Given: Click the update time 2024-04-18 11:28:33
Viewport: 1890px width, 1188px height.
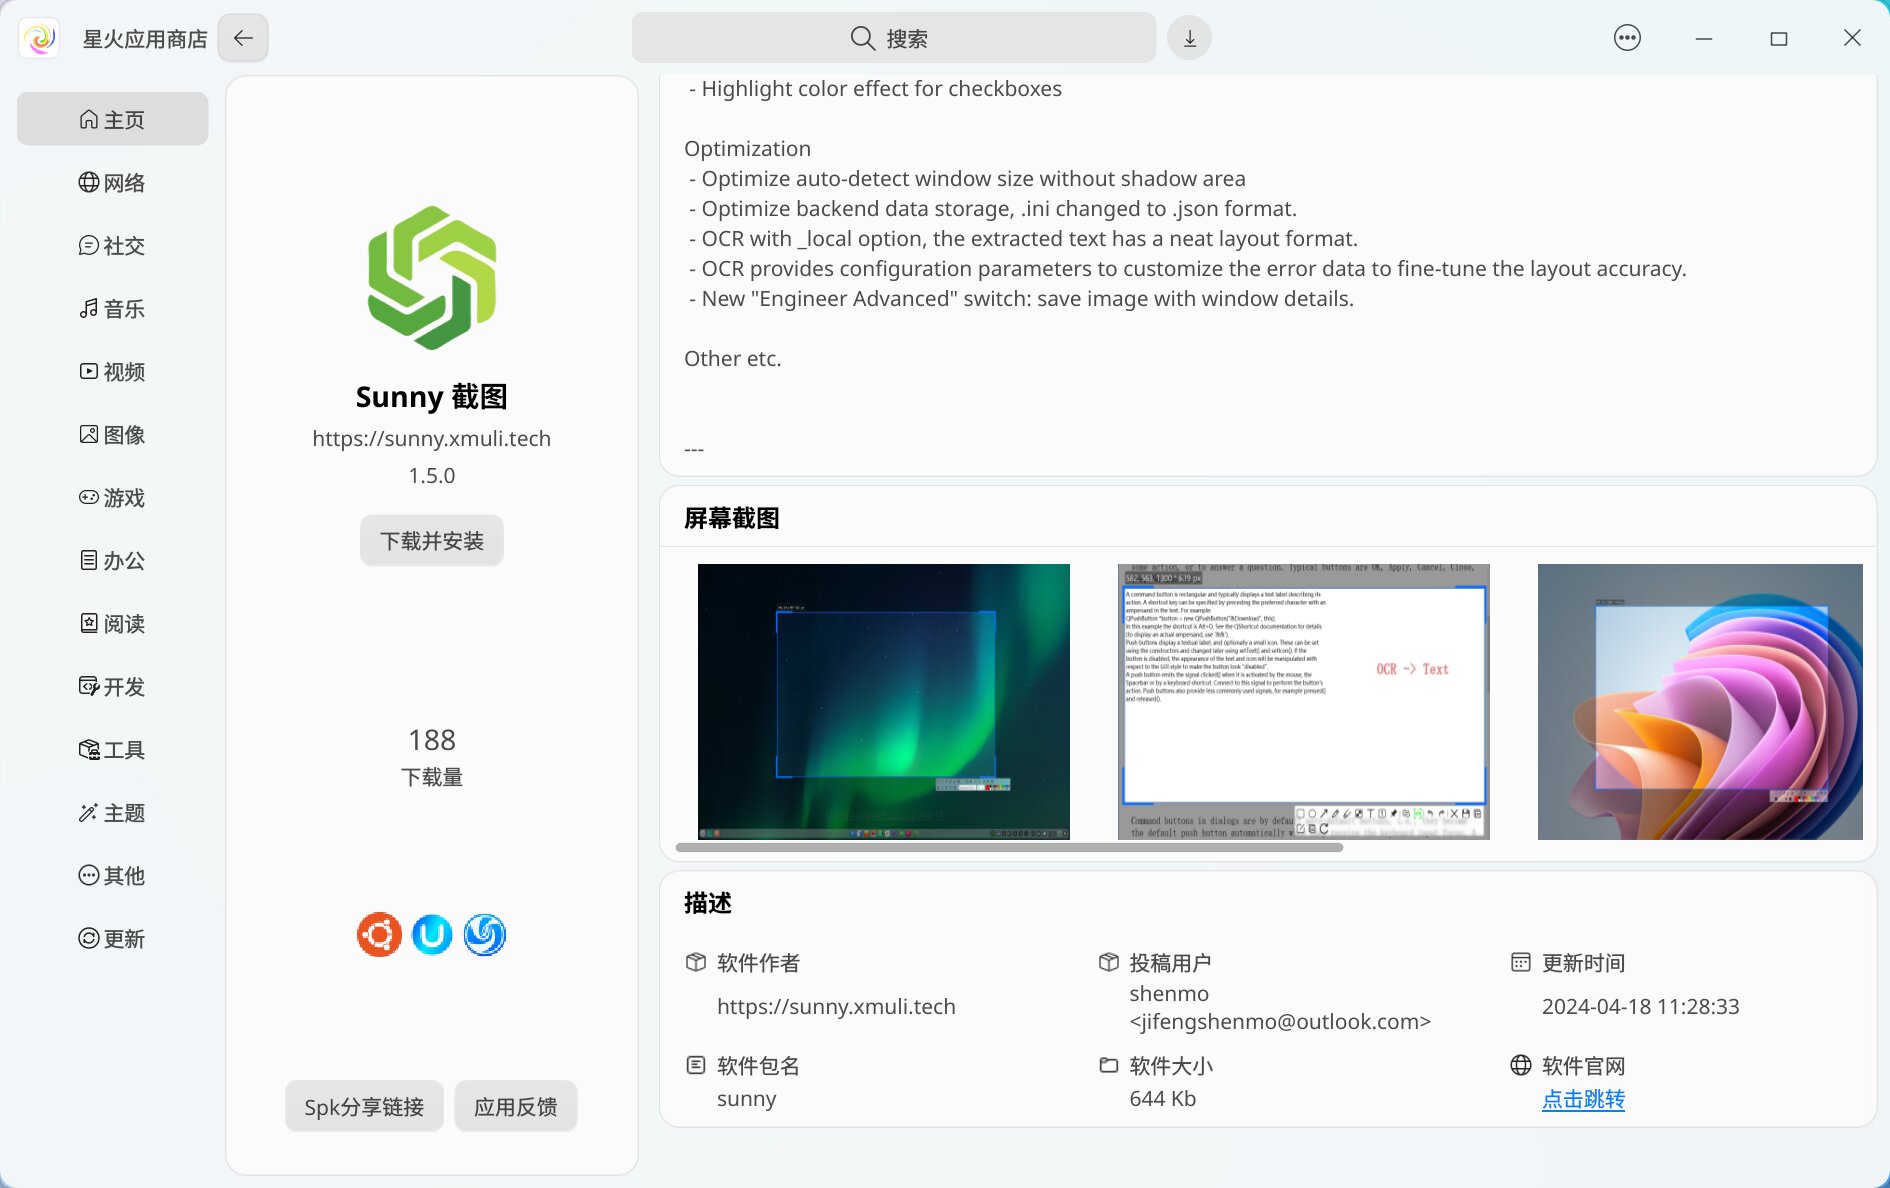Looking at the screenshot, I should (x=1640, y=1006).
